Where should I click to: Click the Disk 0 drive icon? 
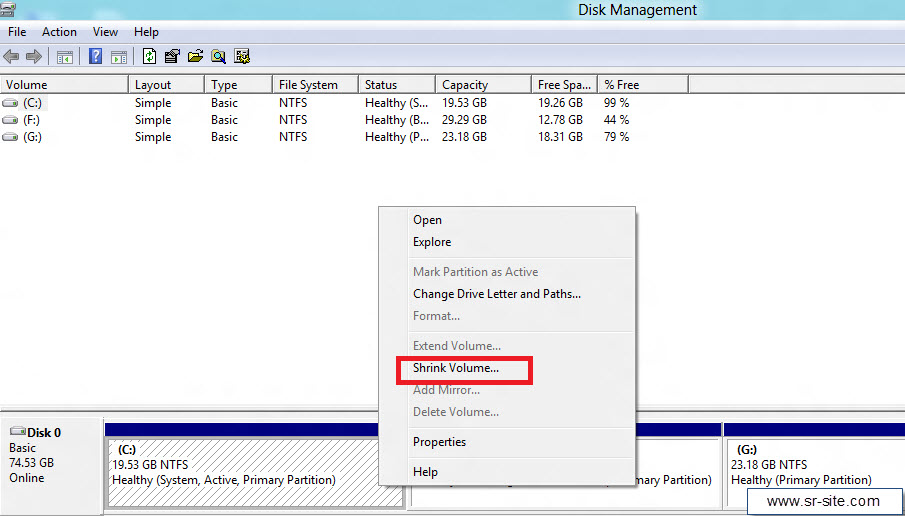point(18,432)
